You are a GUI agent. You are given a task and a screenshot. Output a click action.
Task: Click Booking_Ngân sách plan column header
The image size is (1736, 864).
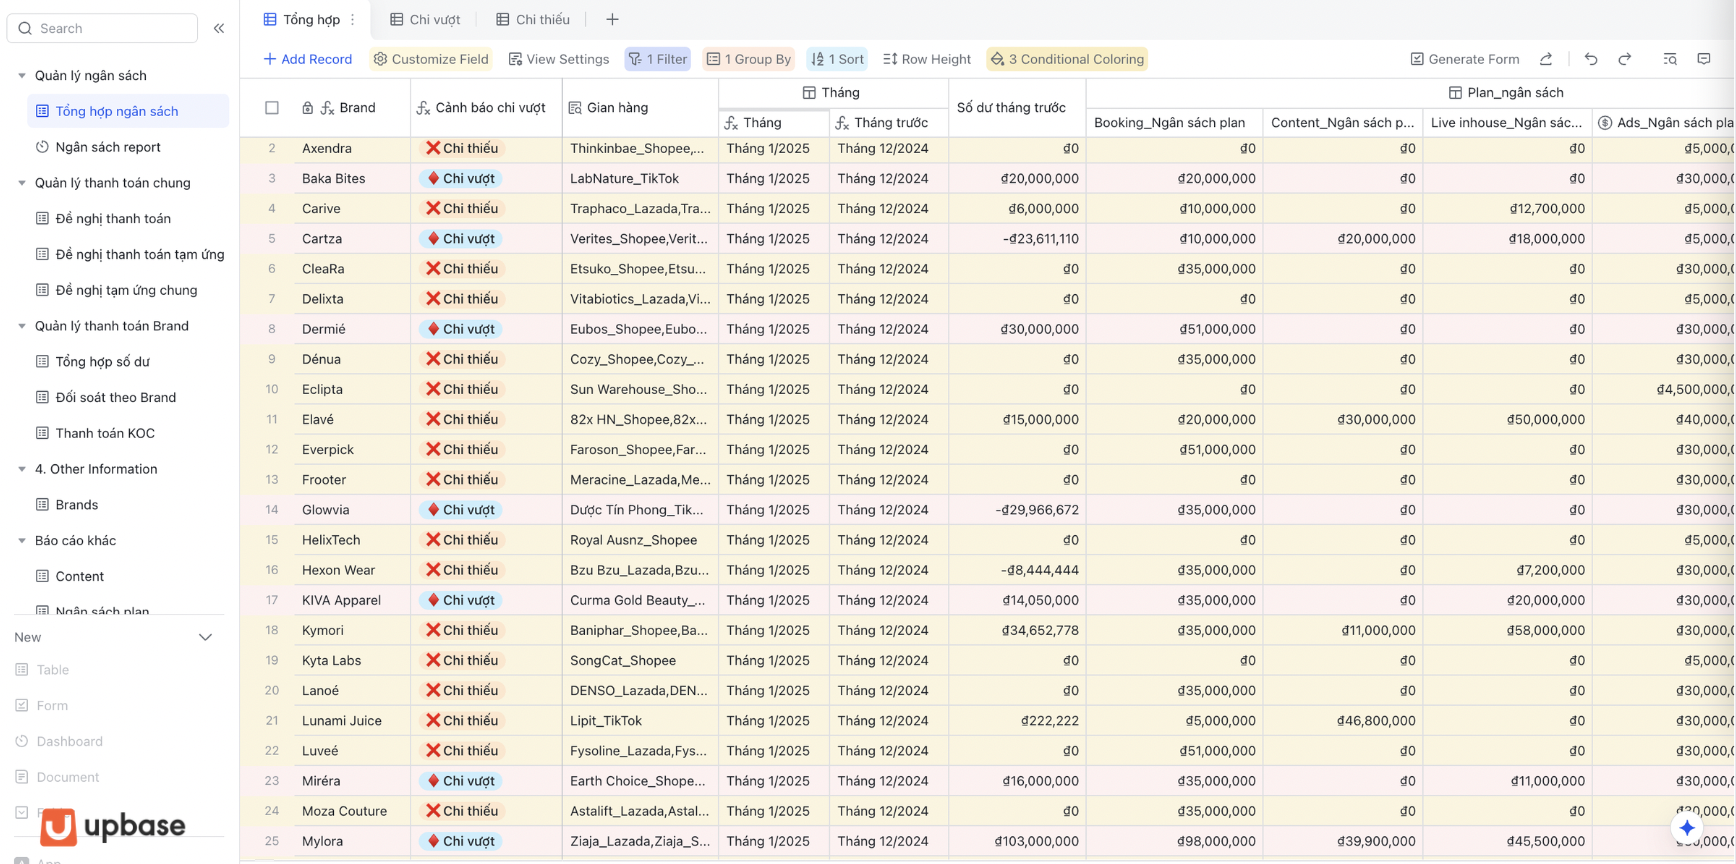[x=1174, y=122]
